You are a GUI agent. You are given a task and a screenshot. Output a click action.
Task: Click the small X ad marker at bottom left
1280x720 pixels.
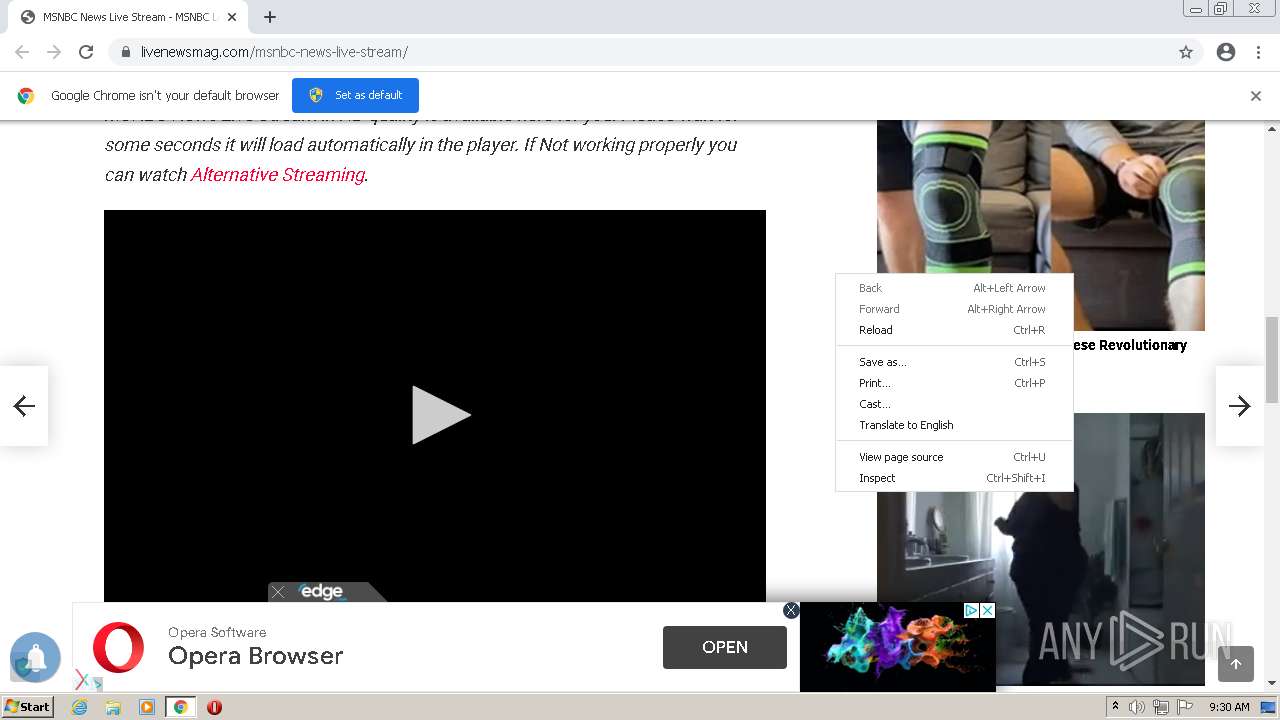(82, 681)
